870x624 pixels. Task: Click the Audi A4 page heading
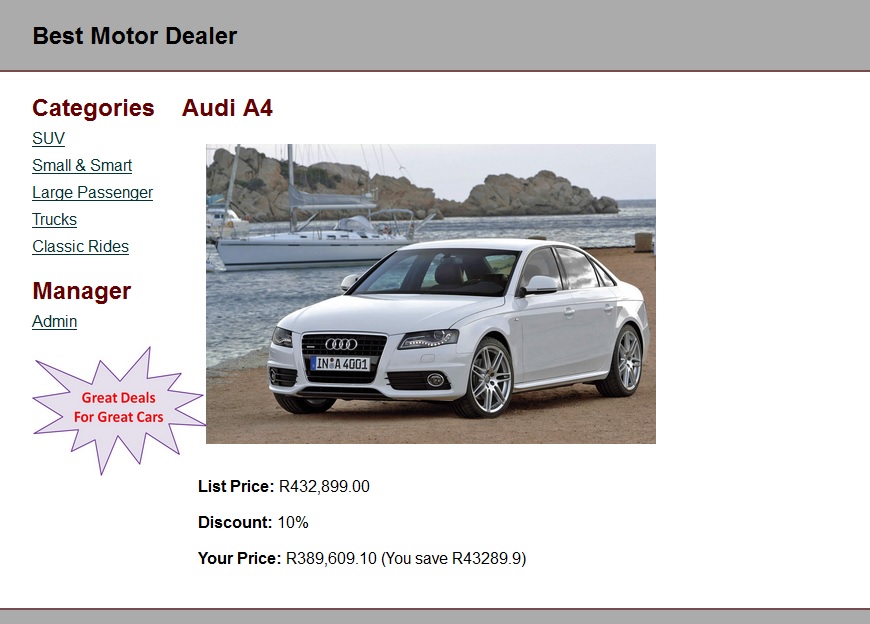(227, 108)
